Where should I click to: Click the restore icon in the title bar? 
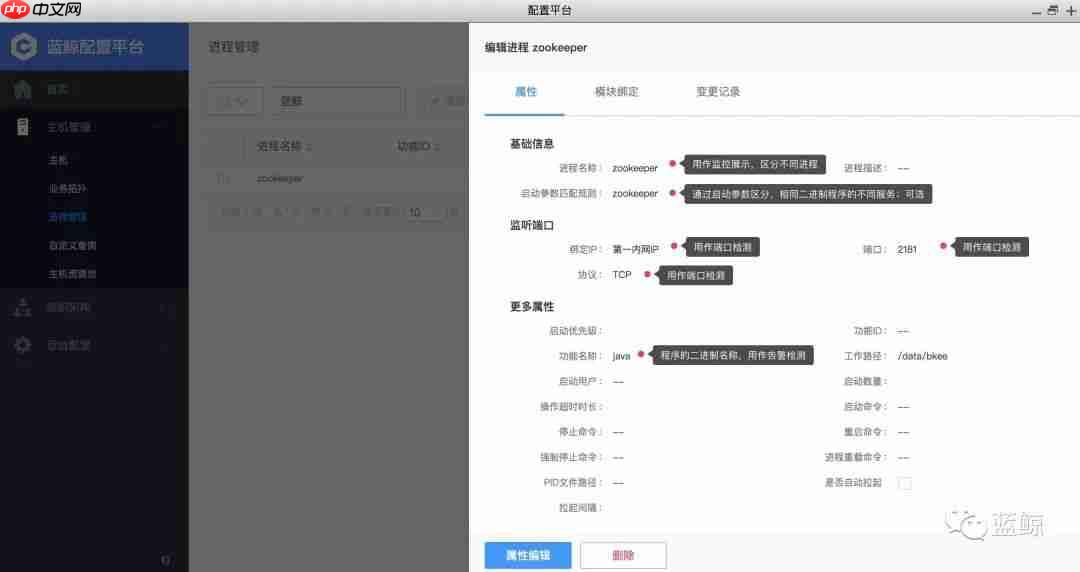[1052, 10]
